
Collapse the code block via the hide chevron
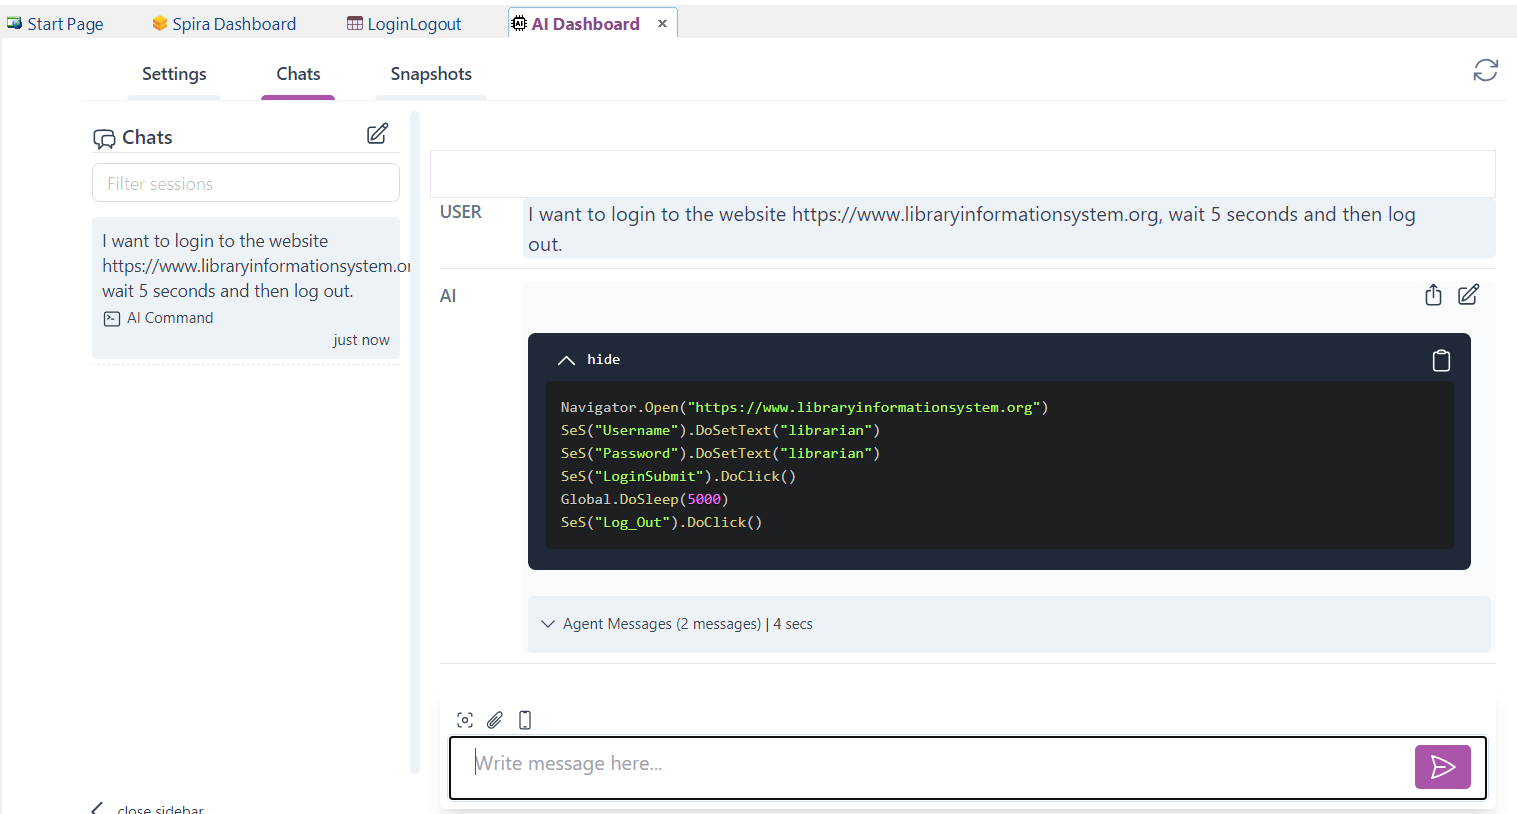566,360
